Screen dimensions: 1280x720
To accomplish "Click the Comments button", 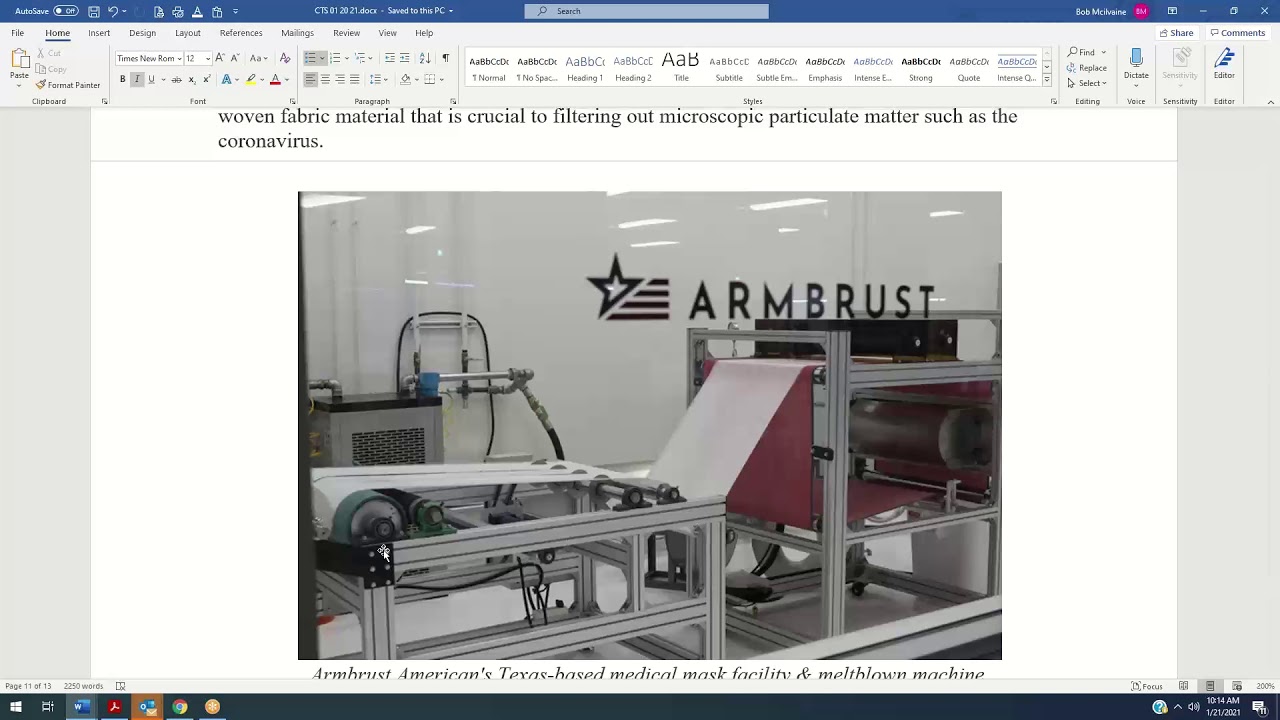I will tap(1238, 33).
